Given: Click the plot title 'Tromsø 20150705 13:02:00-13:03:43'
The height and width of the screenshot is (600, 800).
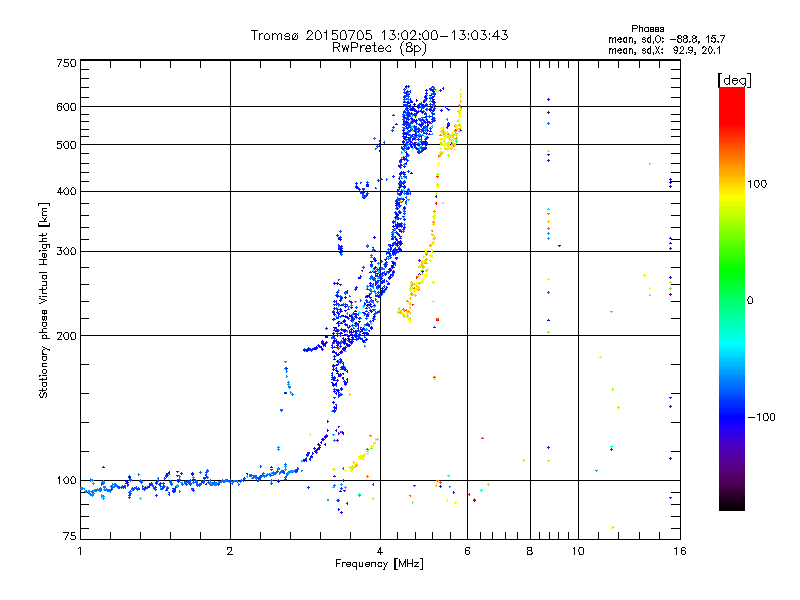Looking at the screenshot, I should [379, 35].
